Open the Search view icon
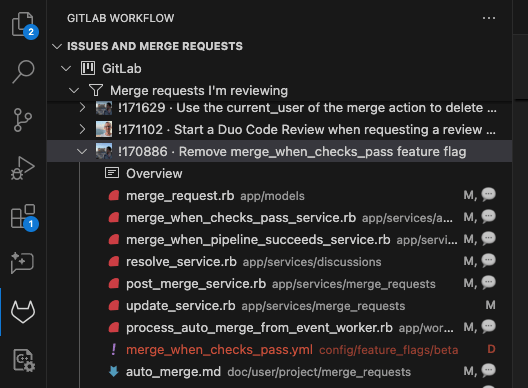The width and height of the screenshot is (528, 388). [23, 71]
